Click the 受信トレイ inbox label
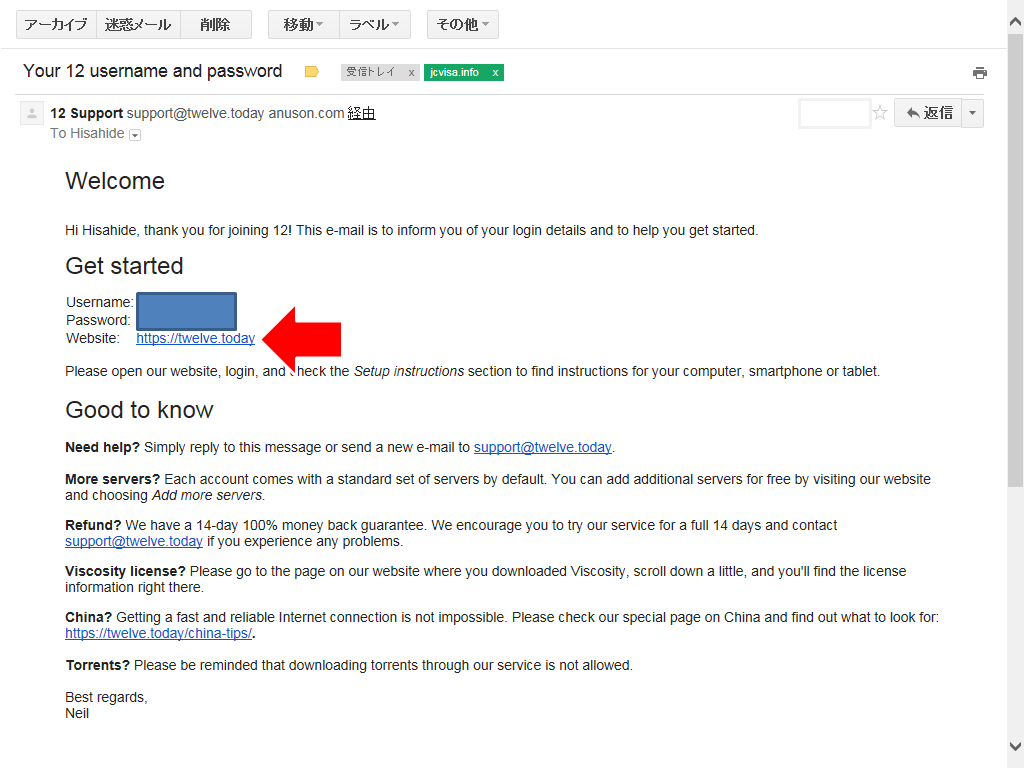The height and width of the screenshot is (768, 1024). (371, 72)
